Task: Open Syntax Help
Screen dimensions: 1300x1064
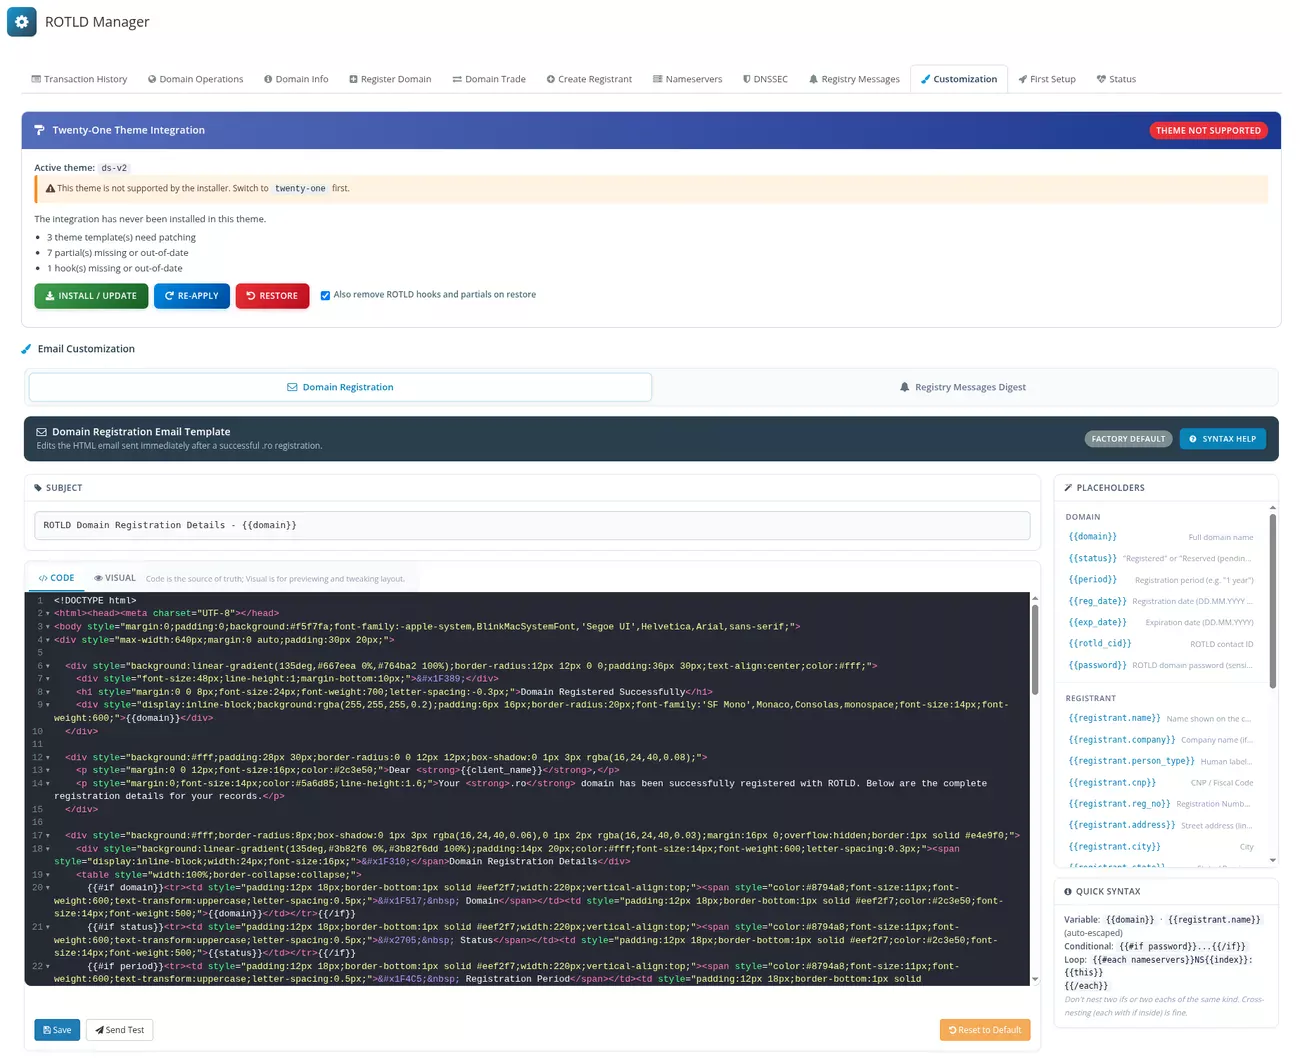Action: pos(1222,439)
